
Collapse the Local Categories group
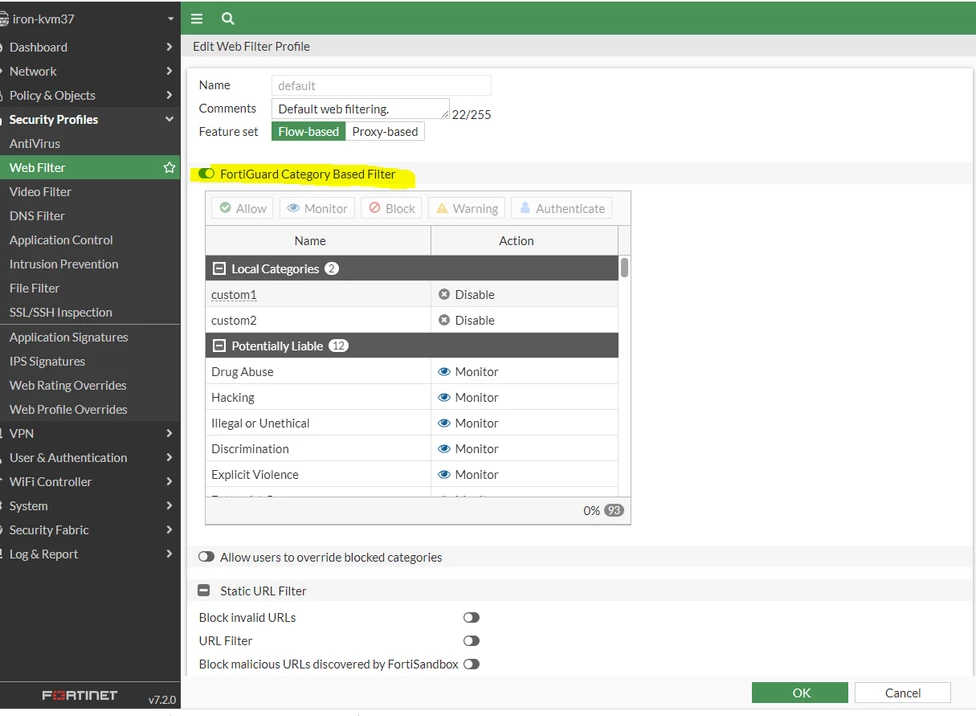click(219, 268)
